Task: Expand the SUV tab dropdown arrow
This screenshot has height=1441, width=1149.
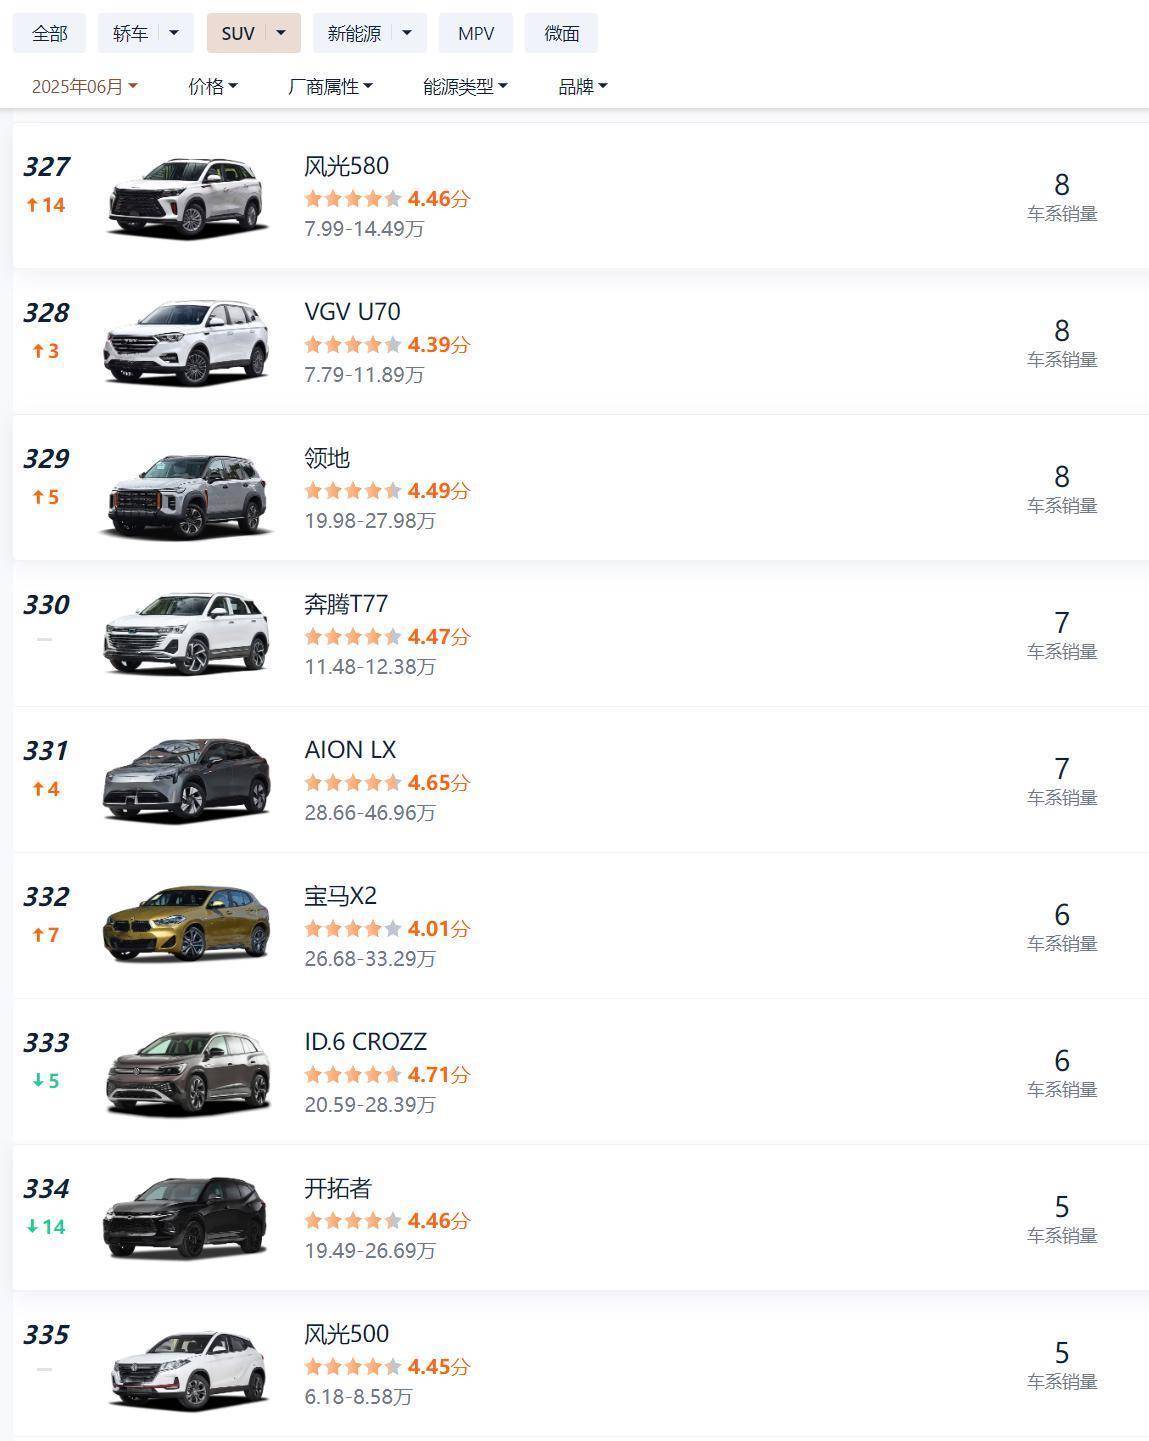Action: pos(281,33)
